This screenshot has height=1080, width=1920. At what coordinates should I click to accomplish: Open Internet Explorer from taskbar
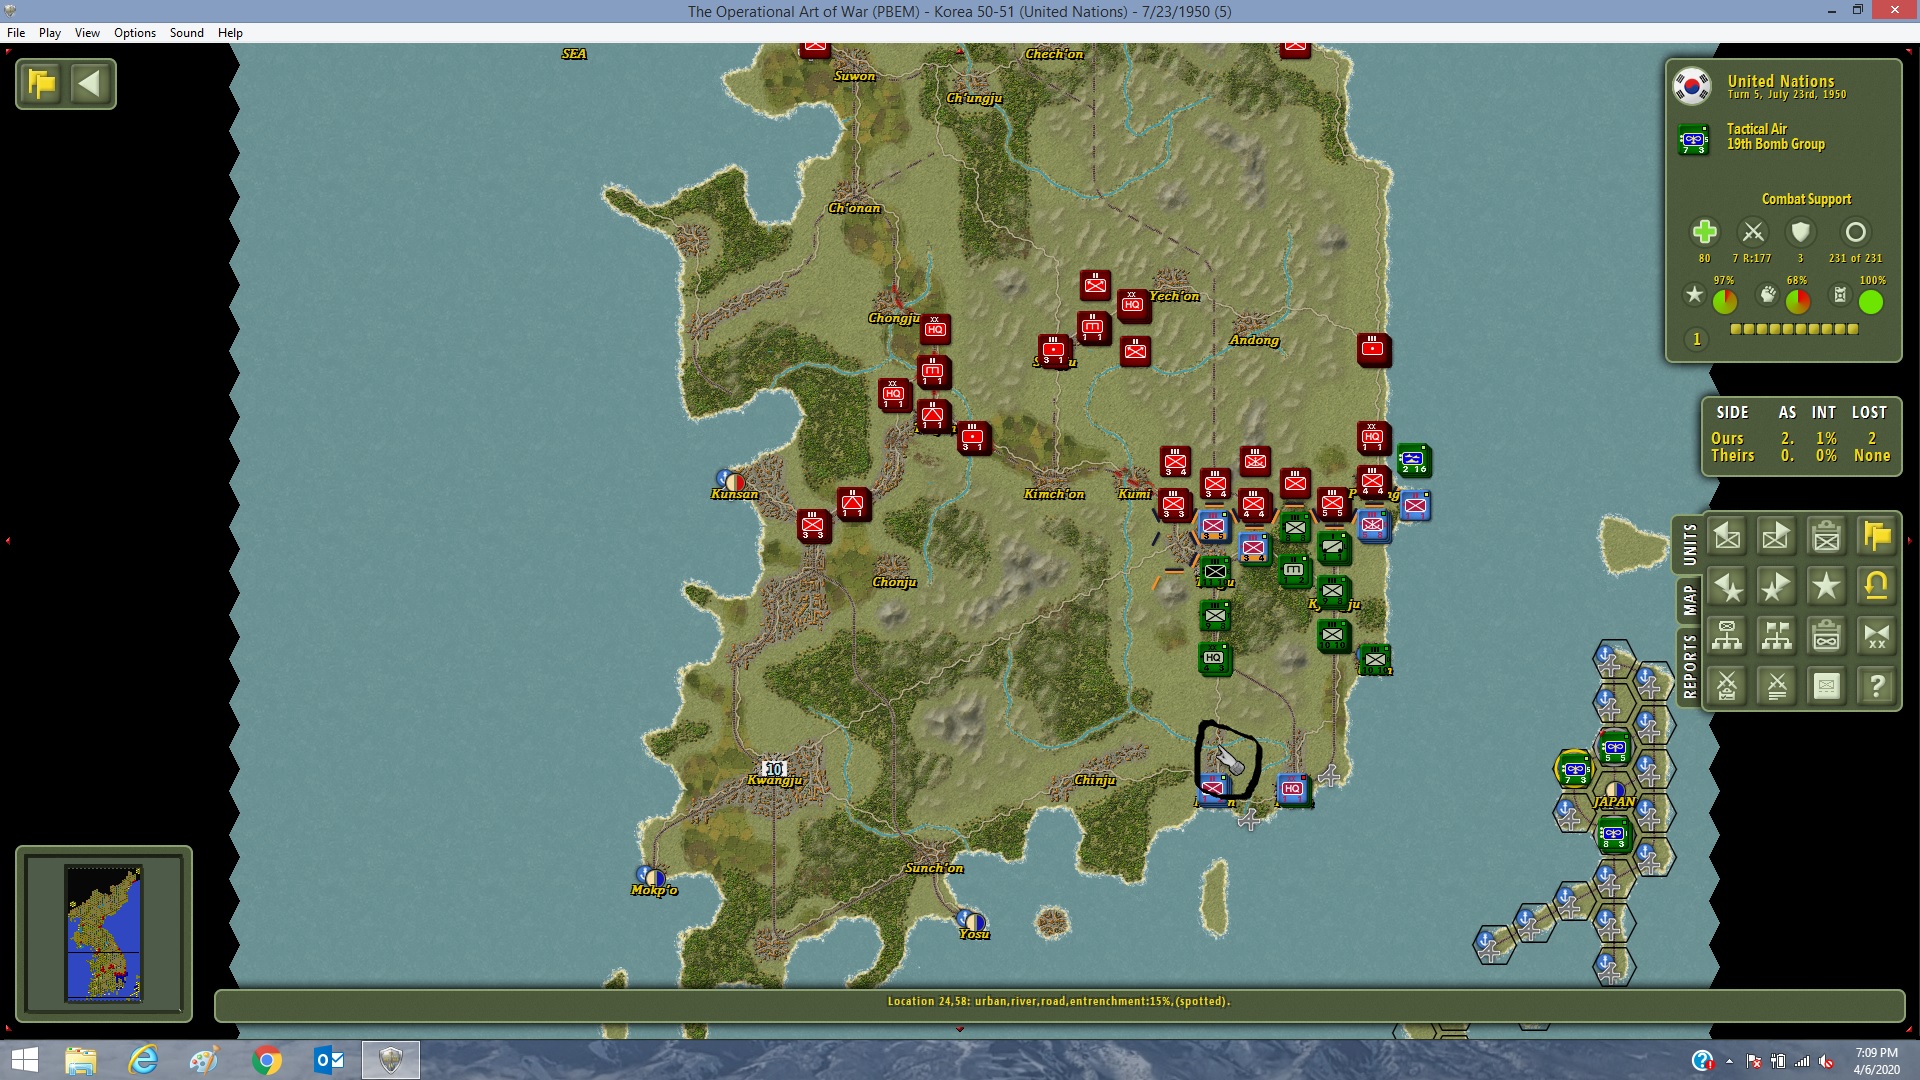click(x=143, y=1060)
